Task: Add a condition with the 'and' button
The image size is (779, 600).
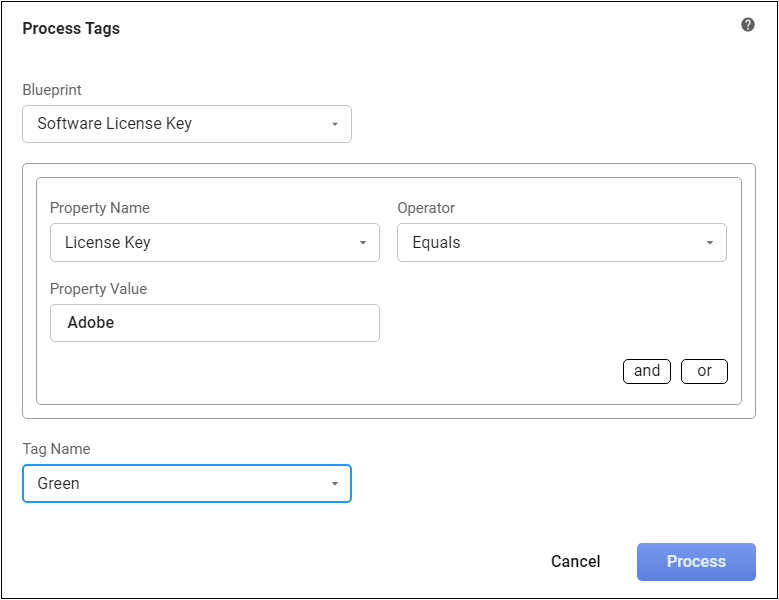Action: [647, 371]
